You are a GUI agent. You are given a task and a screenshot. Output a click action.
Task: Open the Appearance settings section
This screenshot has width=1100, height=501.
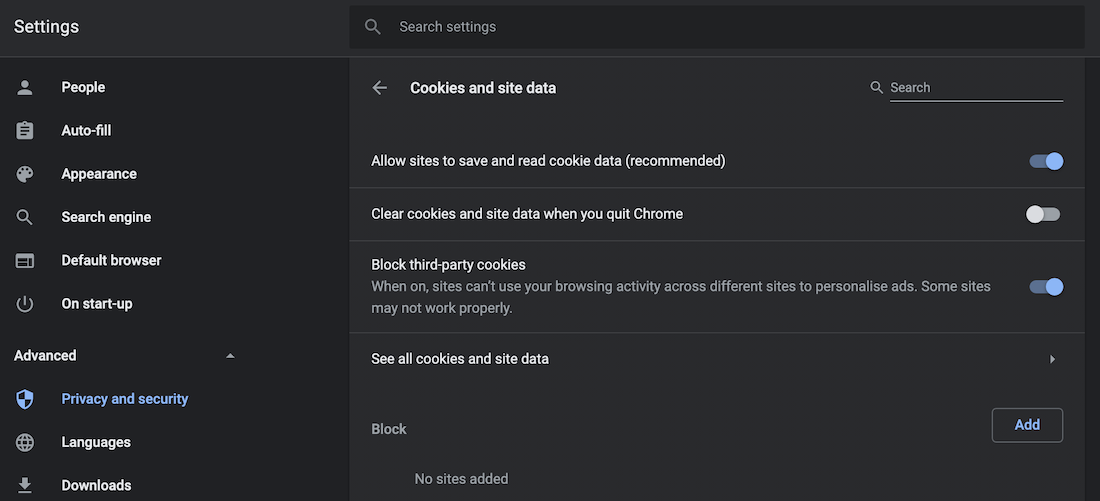pyautogui.click(x=99, y=174)
